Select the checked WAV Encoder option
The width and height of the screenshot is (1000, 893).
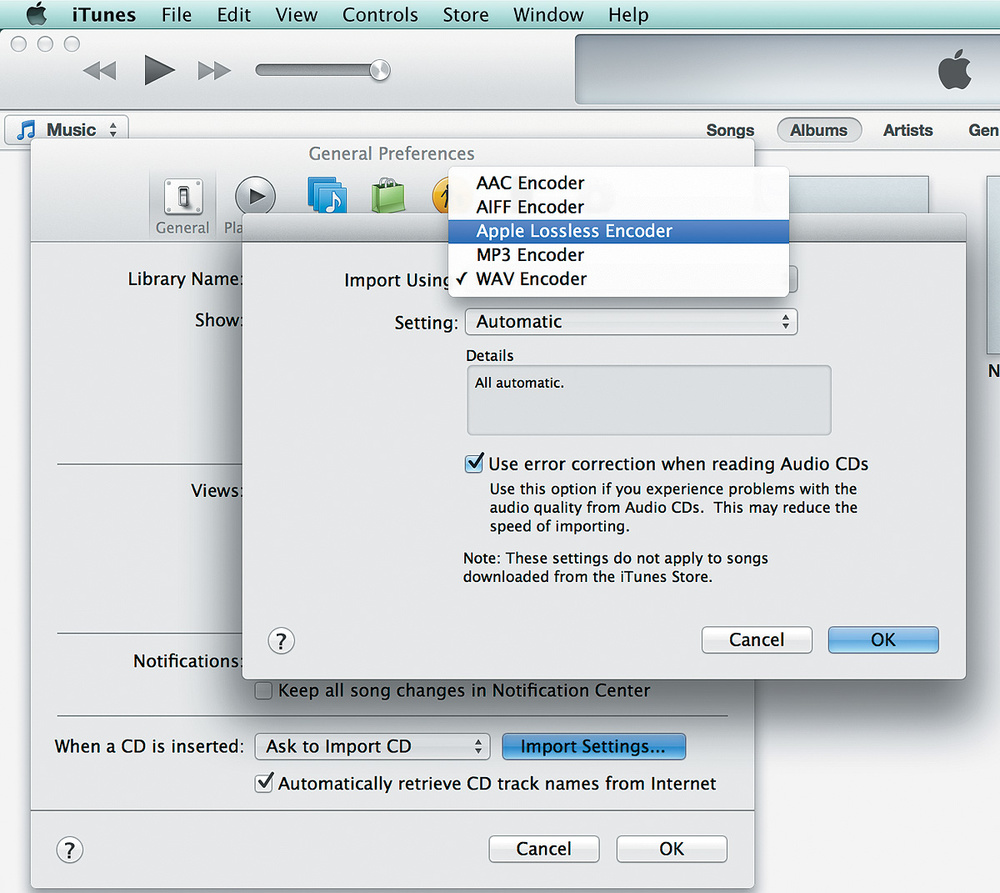(x=619, y=279)
